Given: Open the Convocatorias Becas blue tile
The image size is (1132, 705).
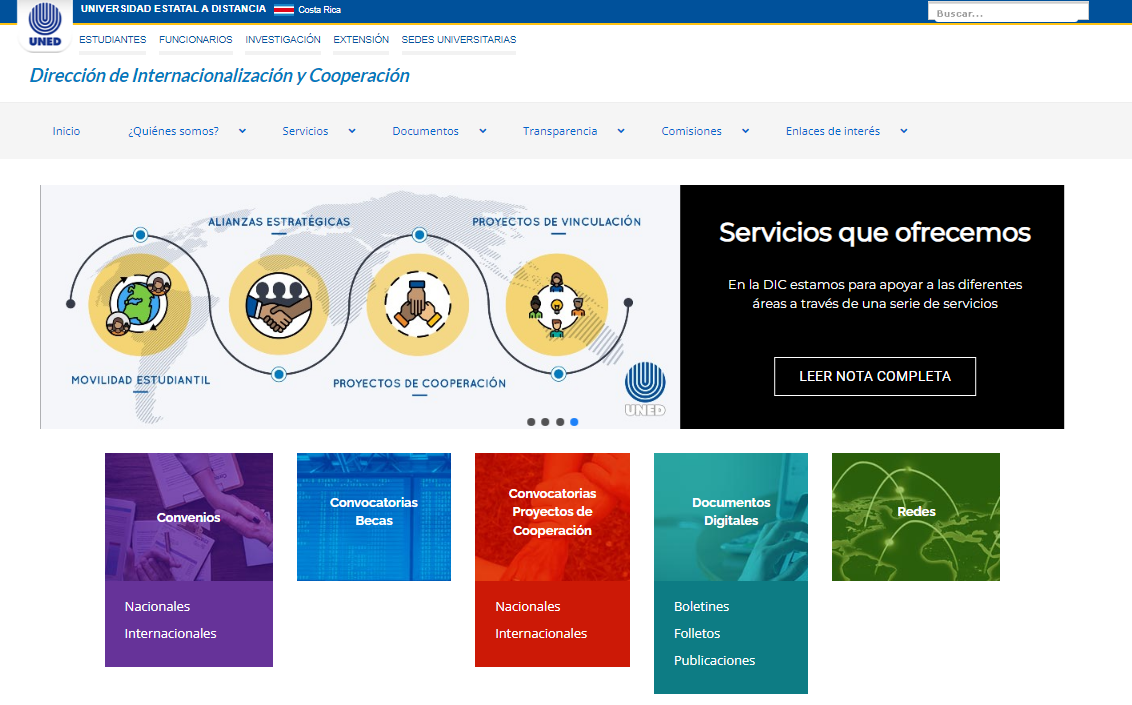Looking at the screenshot, I should tap(373, 516).
